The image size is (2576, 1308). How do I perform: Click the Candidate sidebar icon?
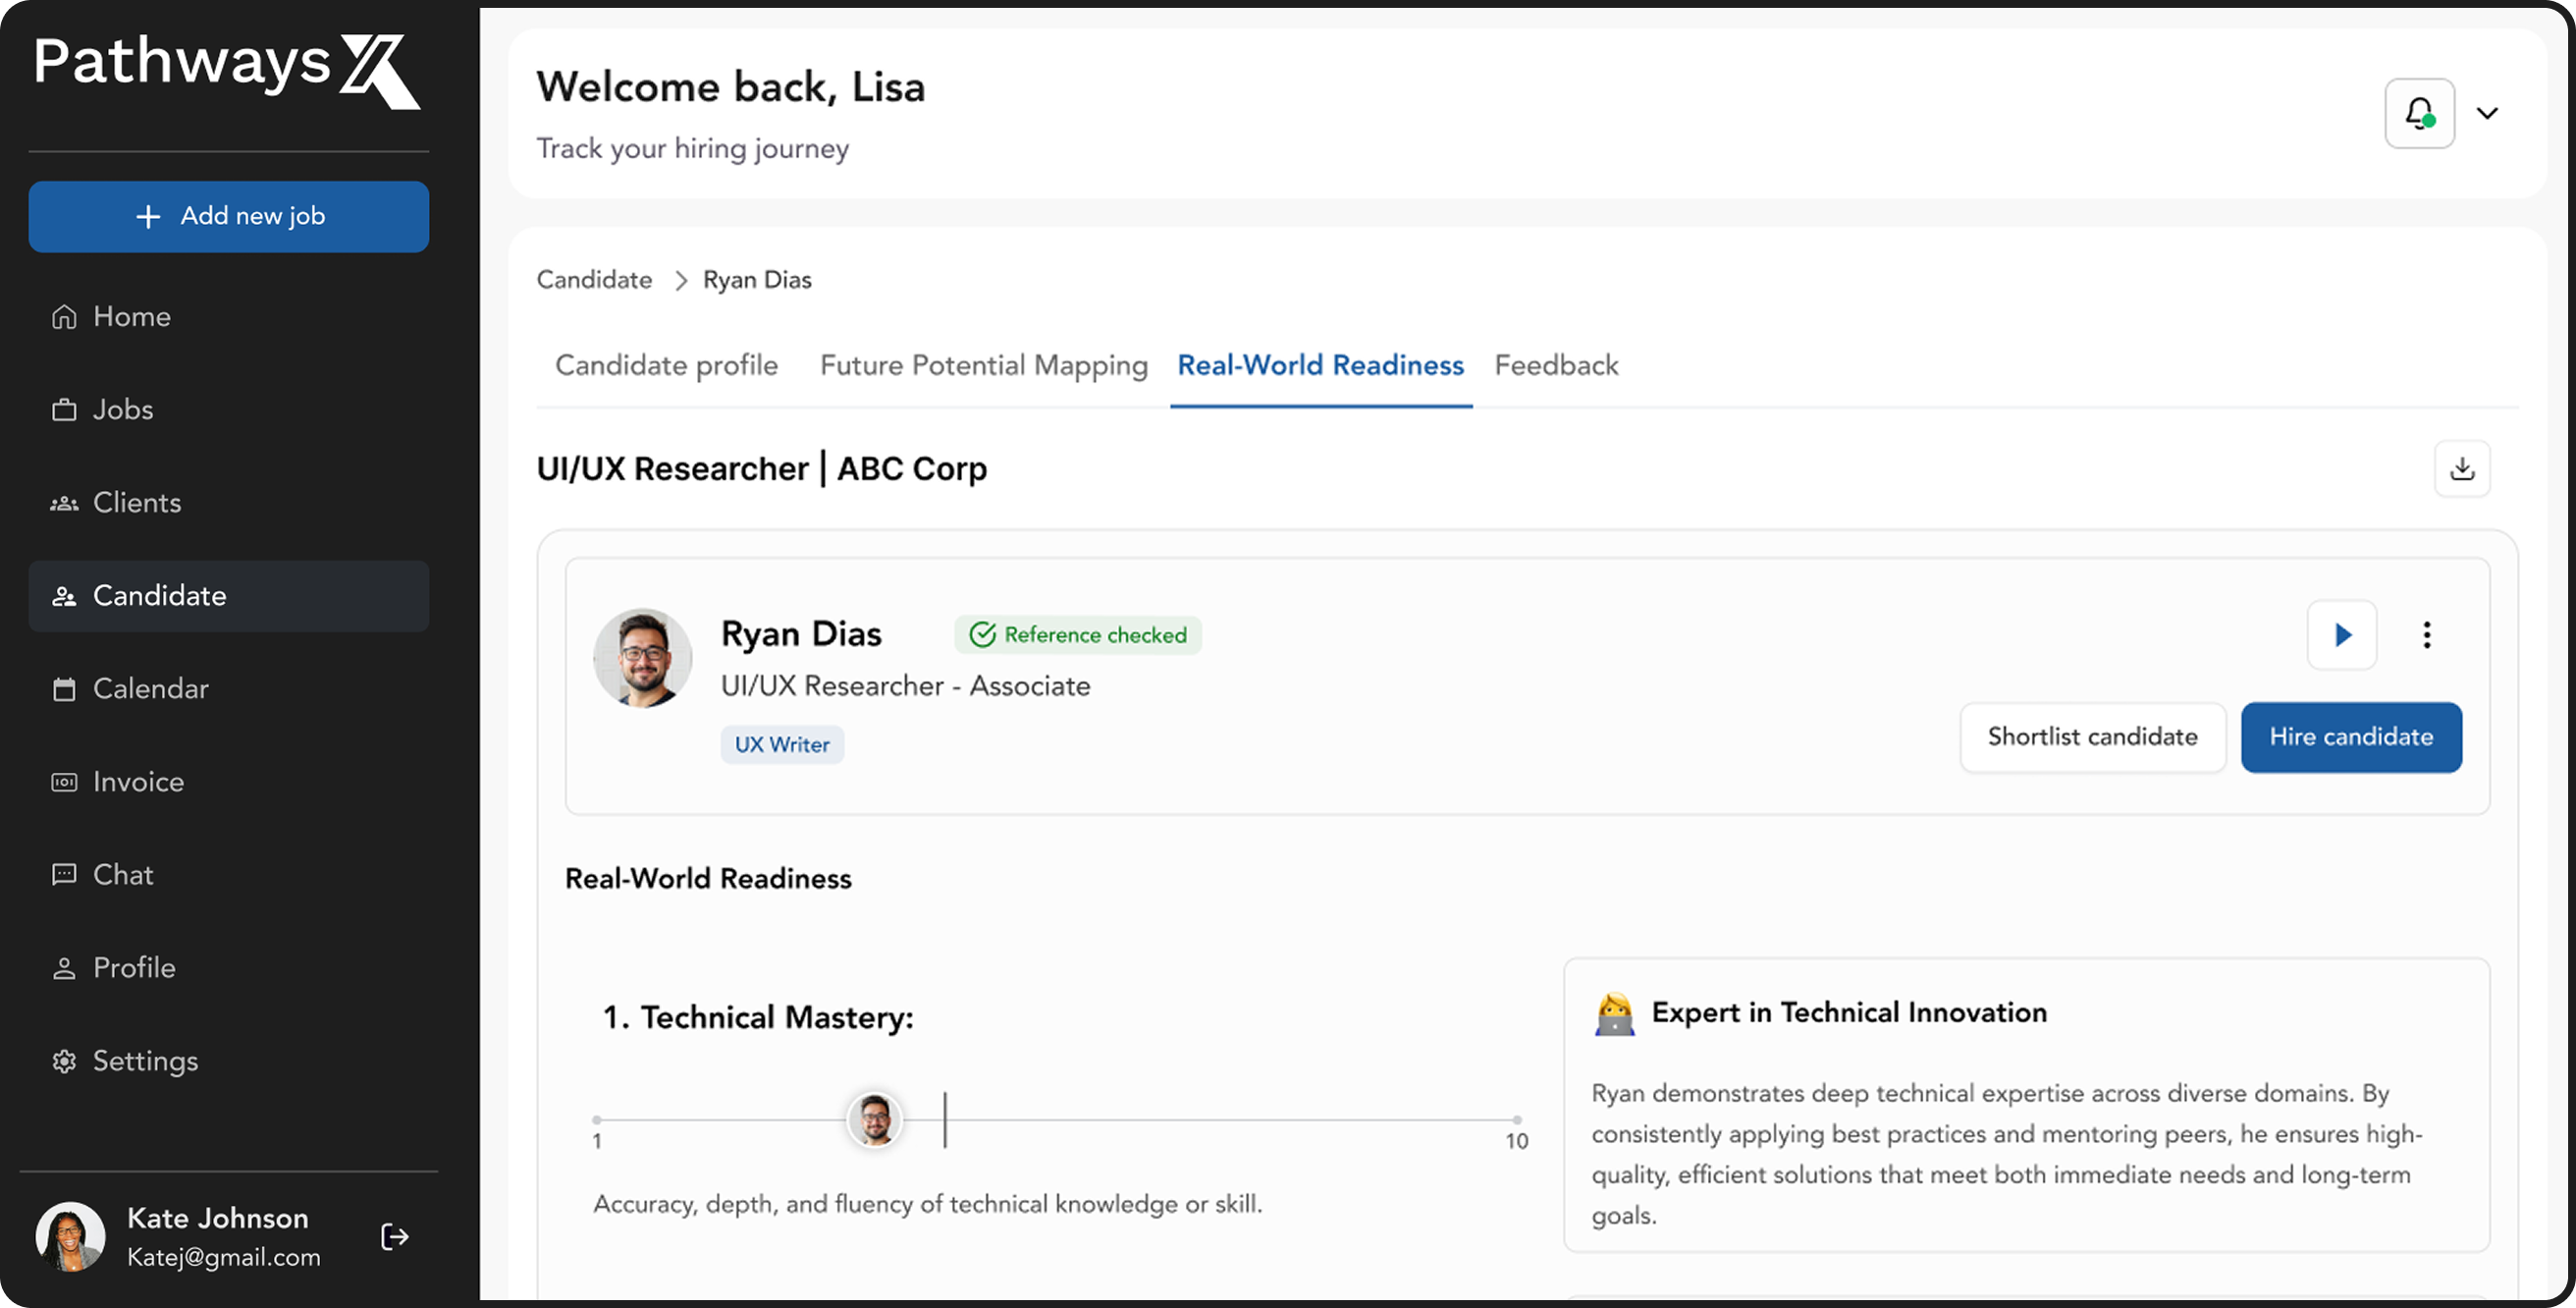pyautogui.click(x=64, y=596)
